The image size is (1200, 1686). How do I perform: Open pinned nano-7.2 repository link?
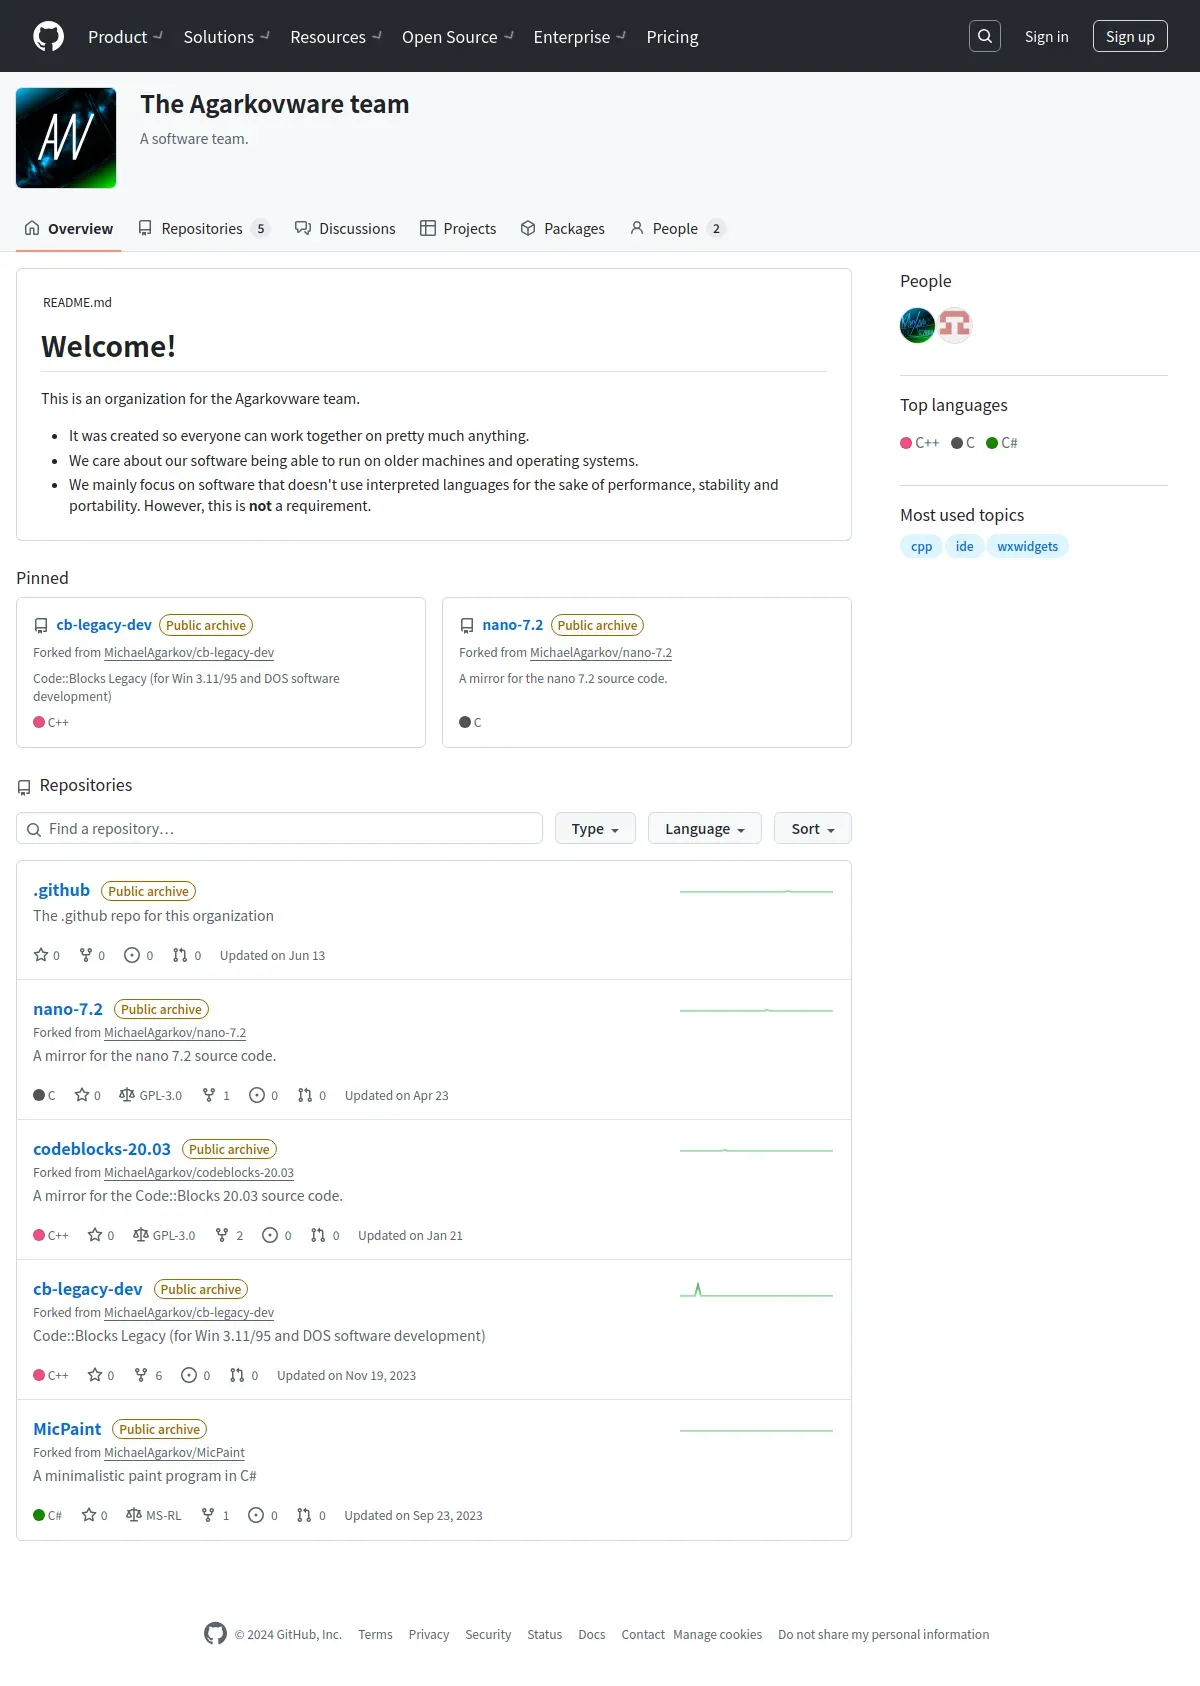click(x=512, y=624)
